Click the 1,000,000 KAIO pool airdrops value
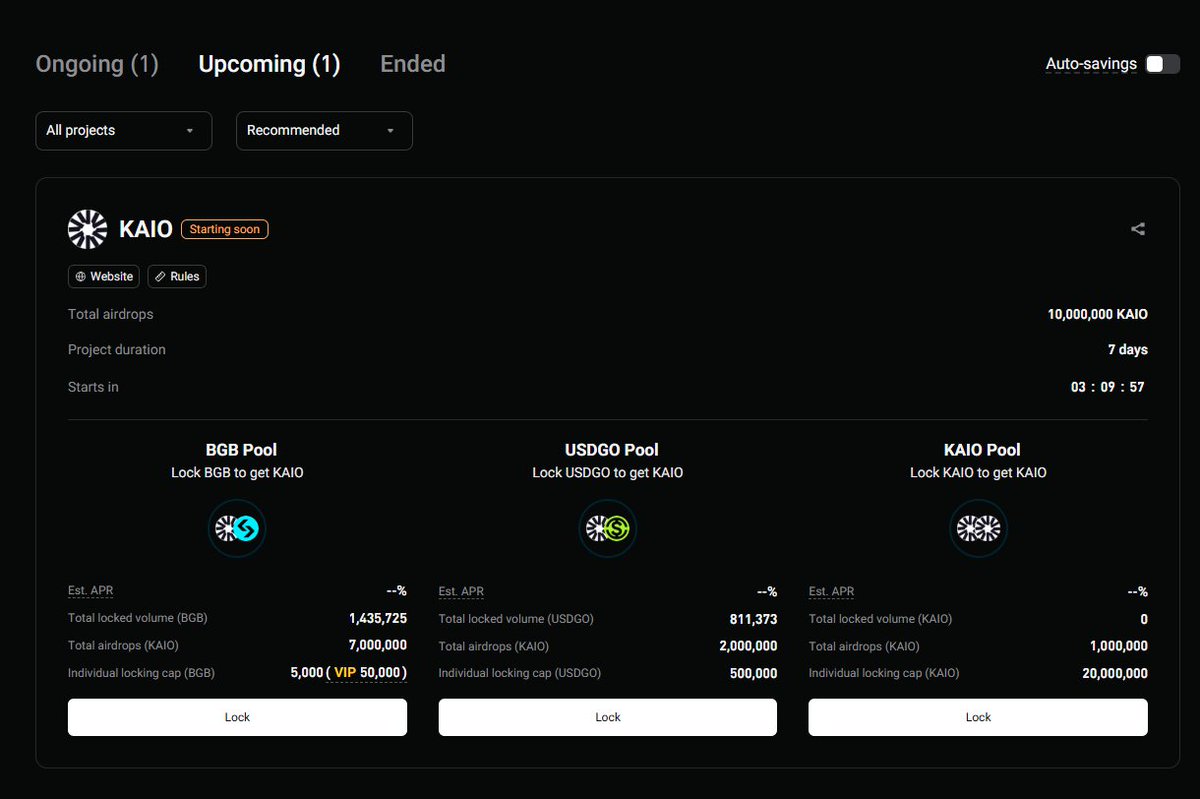Image resolution: width=1200 pixels, height=799 pixels. [x=1118, y=646]
